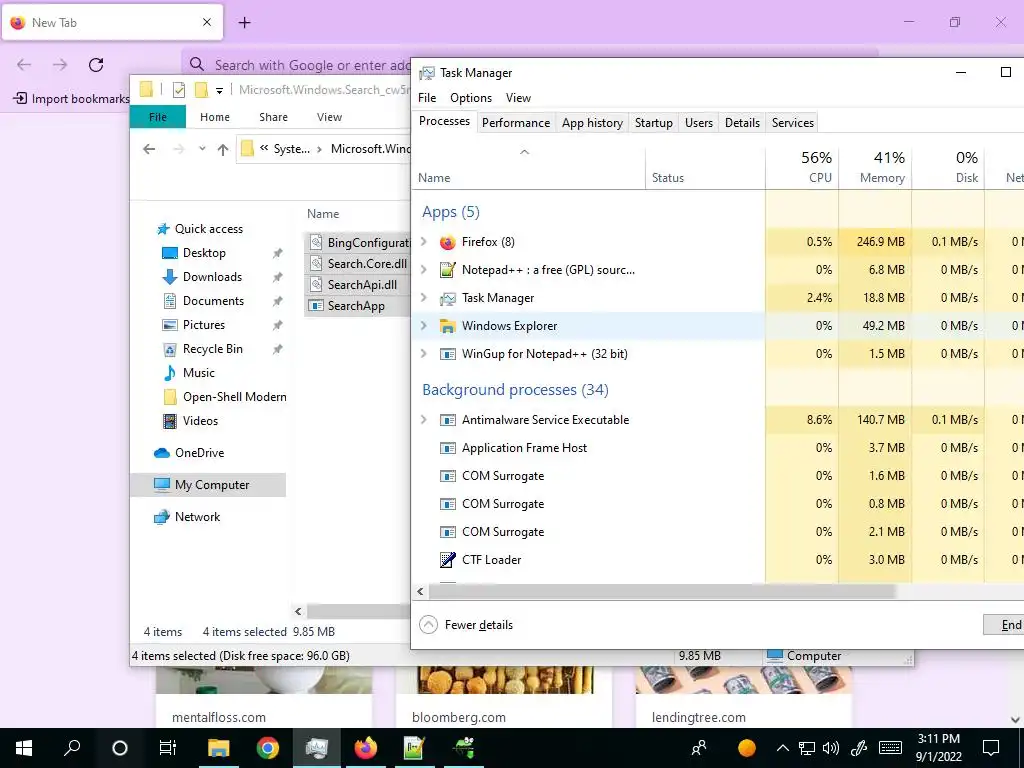1024x768 pixels.
Task: Open Desktop in Quick access
Action: click(204, 253)
